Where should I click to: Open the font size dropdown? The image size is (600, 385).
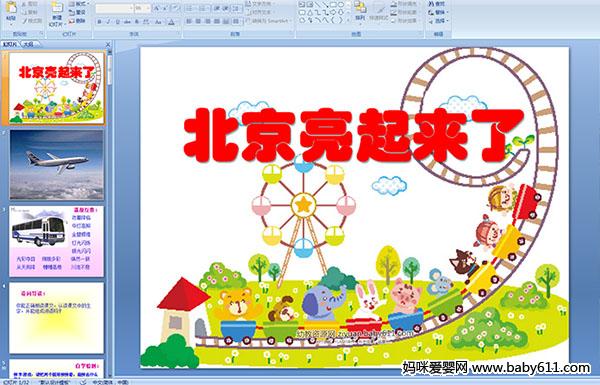tap(148, 8)
